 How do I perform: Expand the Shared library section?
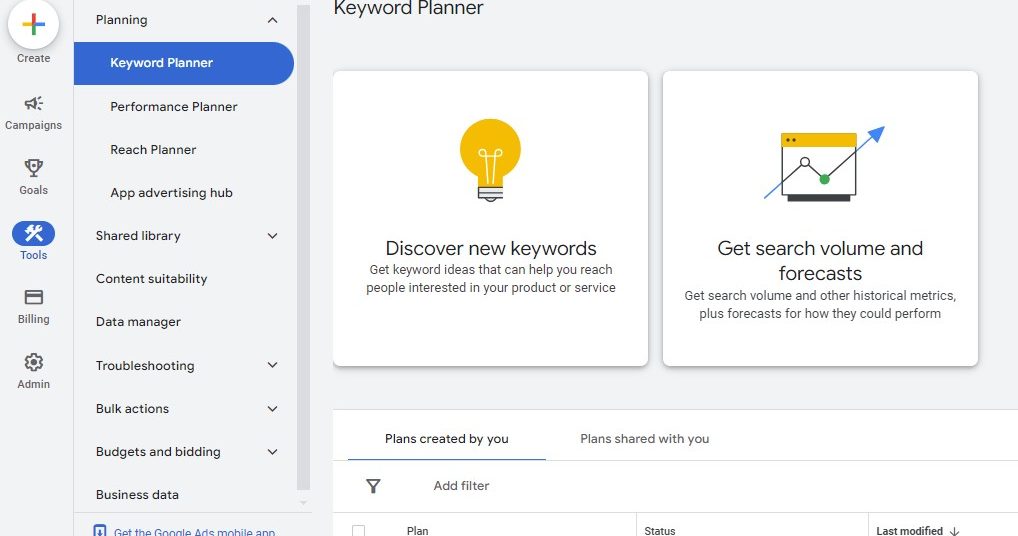point(272,236)
